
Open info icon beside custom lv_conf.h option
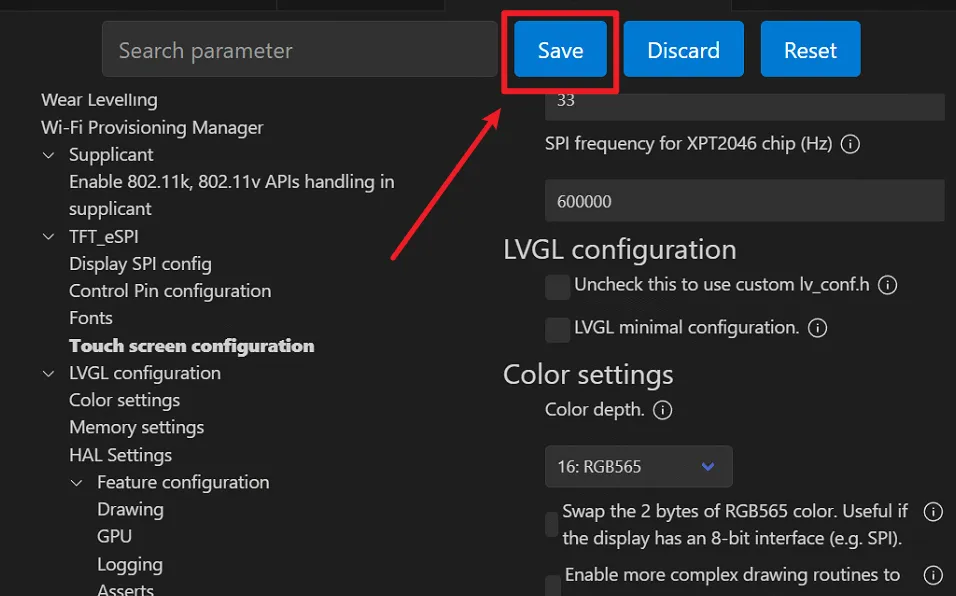point(887,285)
